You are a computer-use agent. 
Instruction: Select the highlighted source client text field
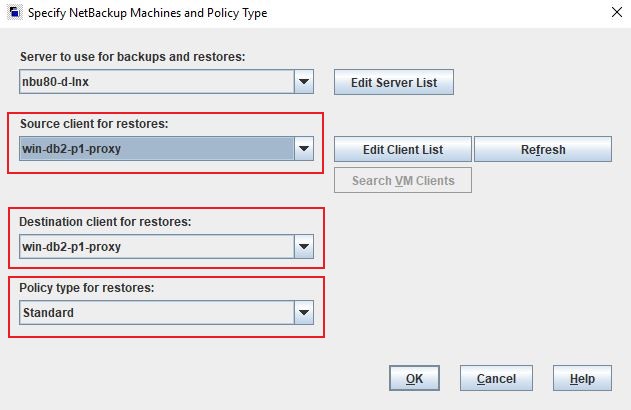point(155,149)
